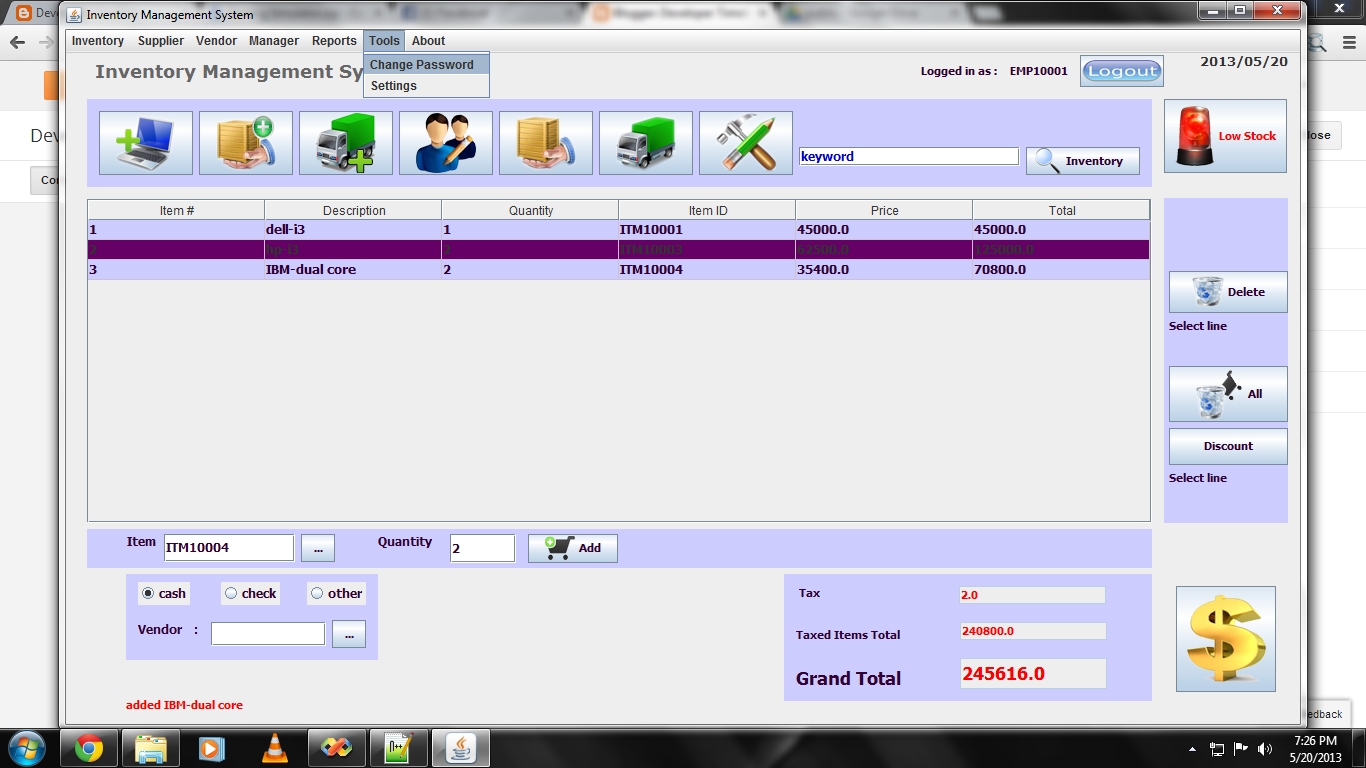Click the Tools menu

coord(384,41)
